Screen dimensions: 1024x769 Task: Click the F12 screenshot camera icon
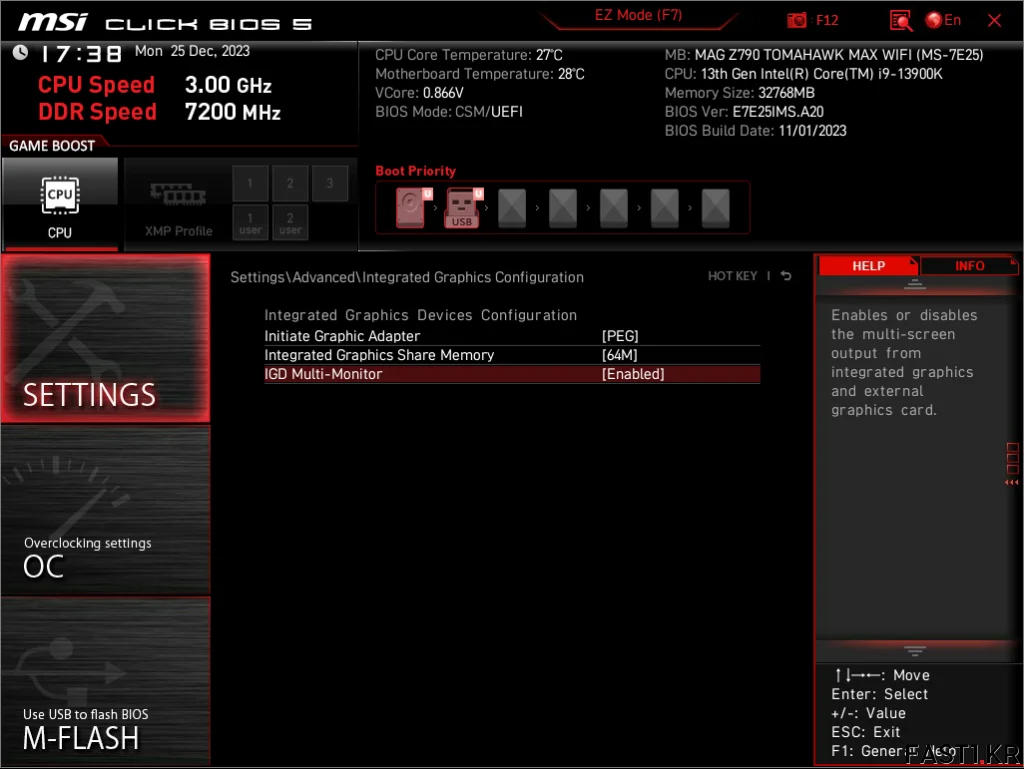click(x=796, y=20)
